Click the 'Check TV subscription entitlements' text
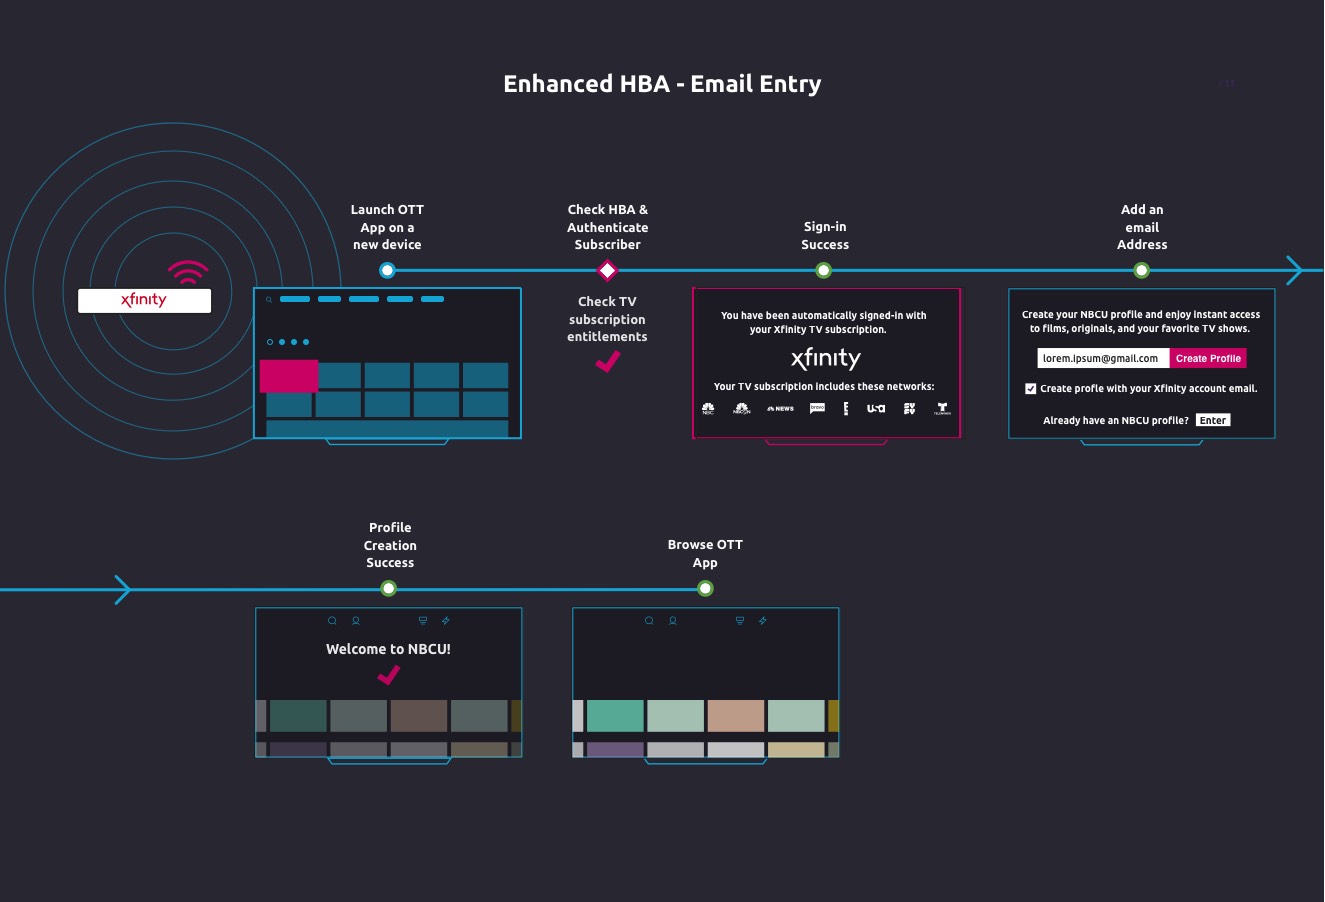The width and height of the screenshot is (1325, 902). click(x=607, y=319)
